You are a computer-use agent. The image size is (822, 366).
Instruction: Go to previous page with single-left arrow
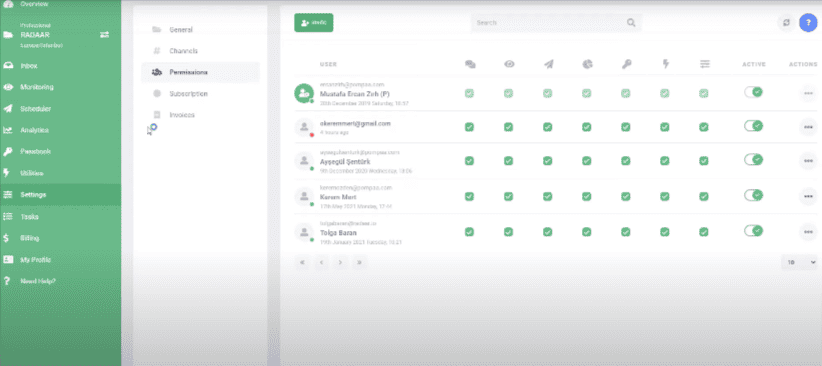point(321,262)
